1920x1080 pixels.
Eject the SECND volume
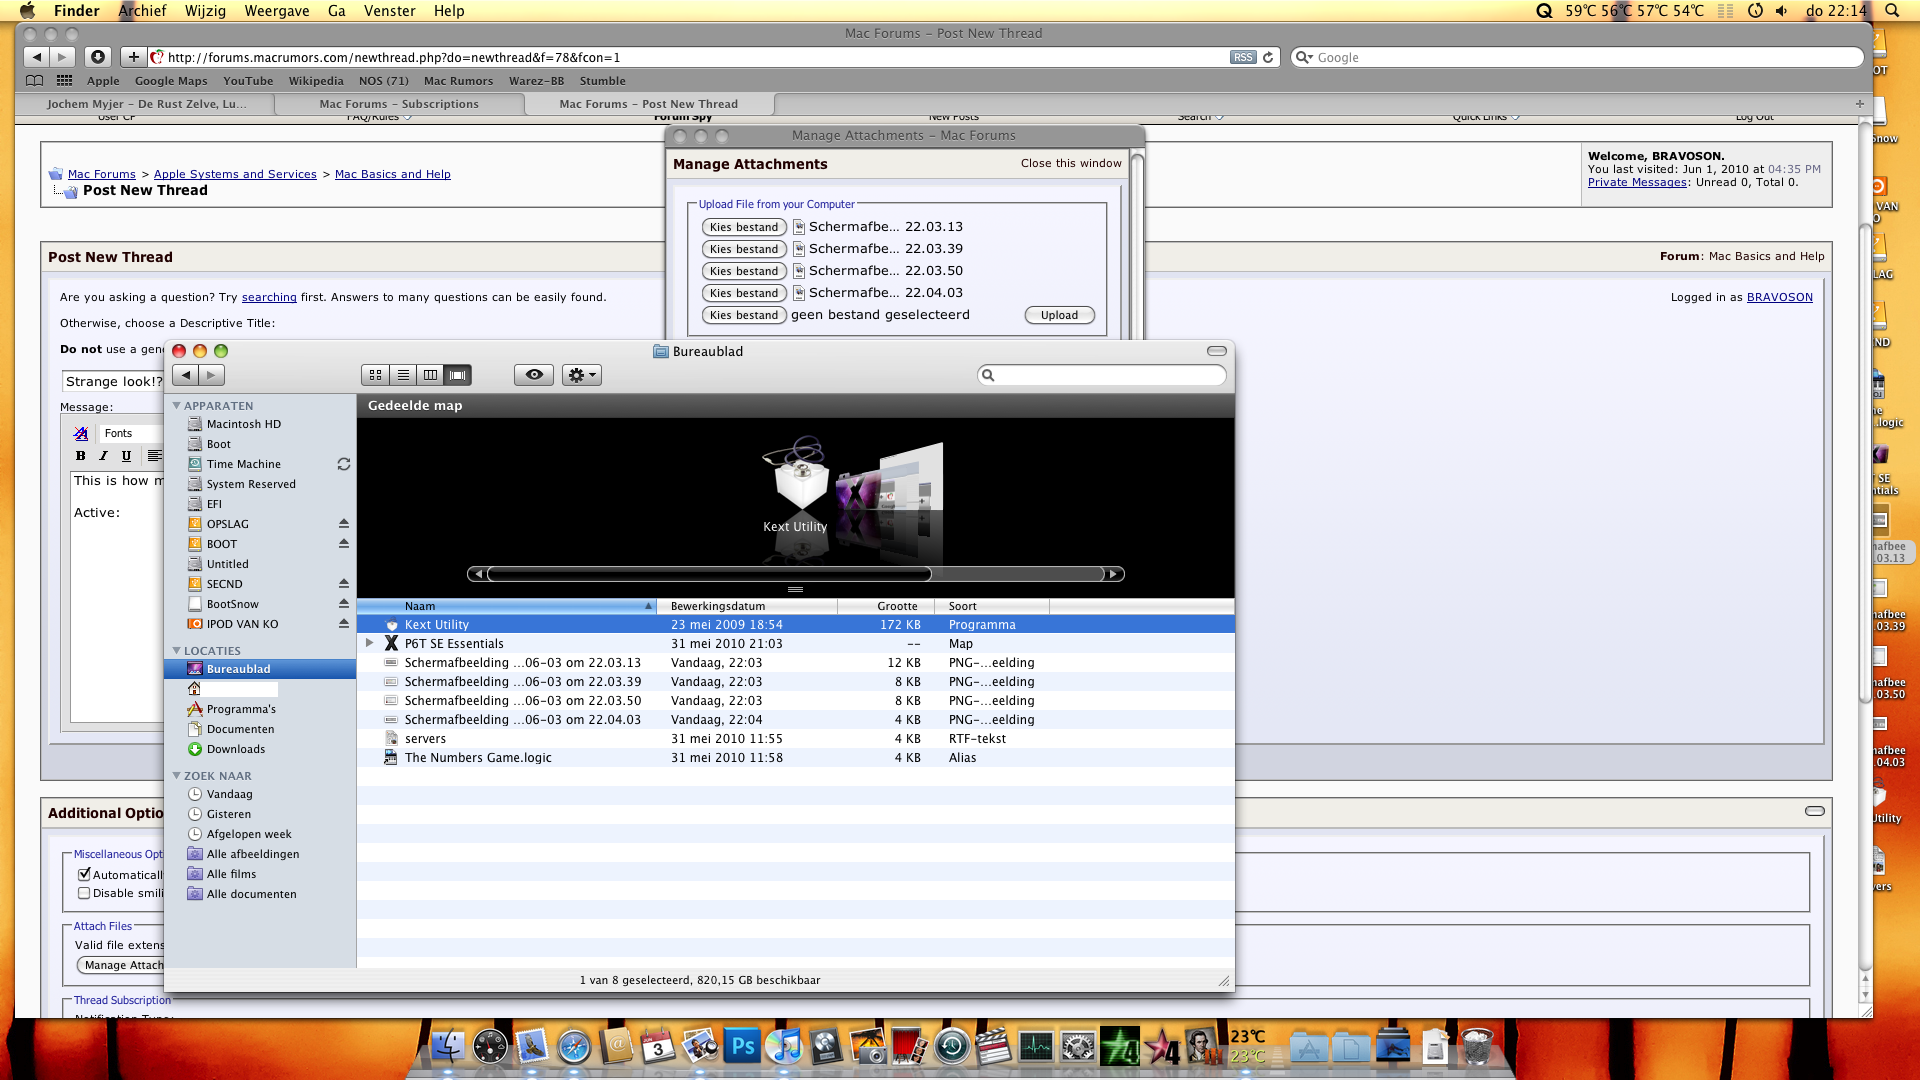click(x=344, y=584)
